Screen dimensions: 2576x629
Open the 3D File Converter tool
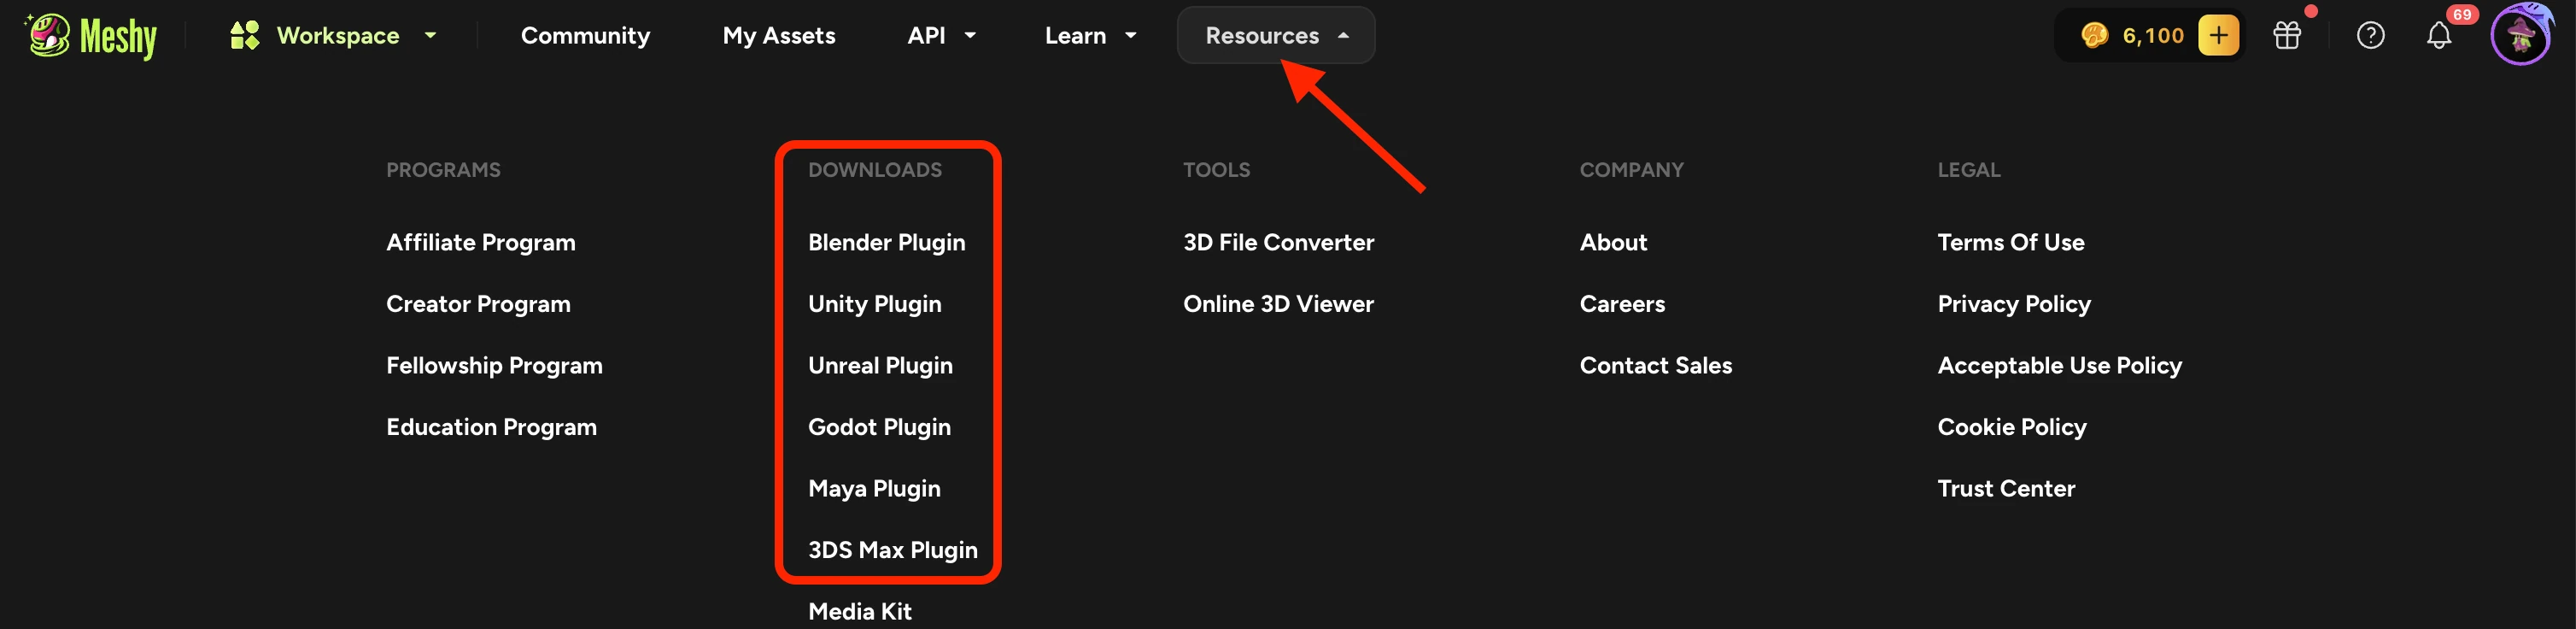1278,243
